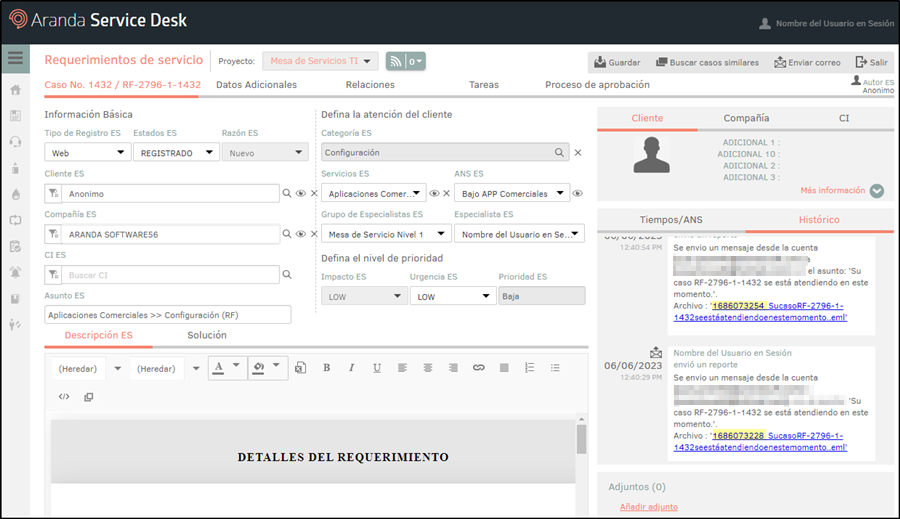
Task: Click the flame incidents icon in sidebar
Action: point(15,194)
